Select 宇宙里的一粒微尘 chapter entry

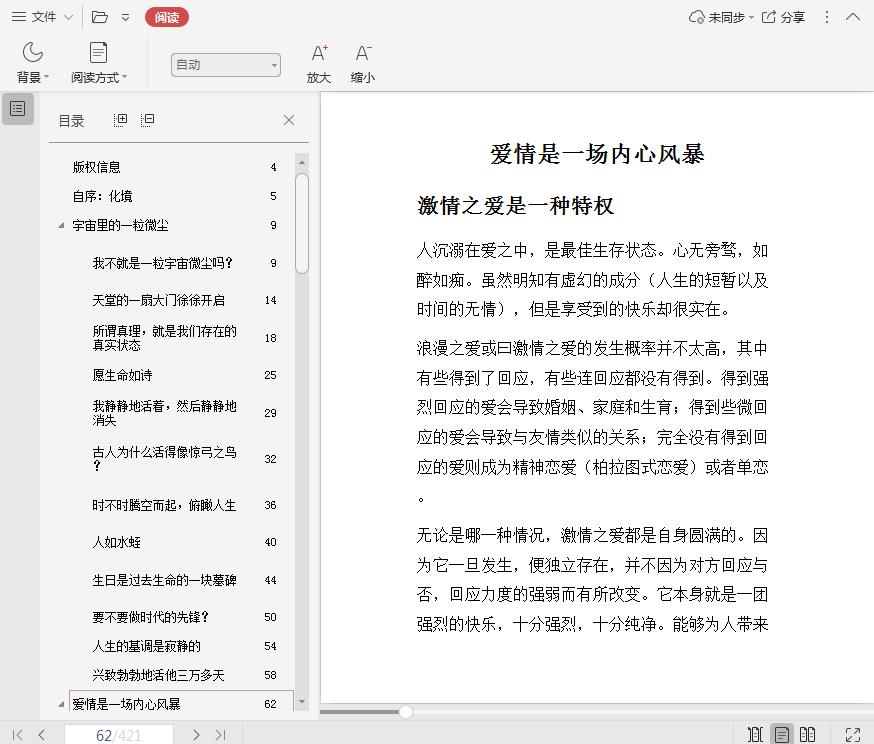(x=120, y=225)
